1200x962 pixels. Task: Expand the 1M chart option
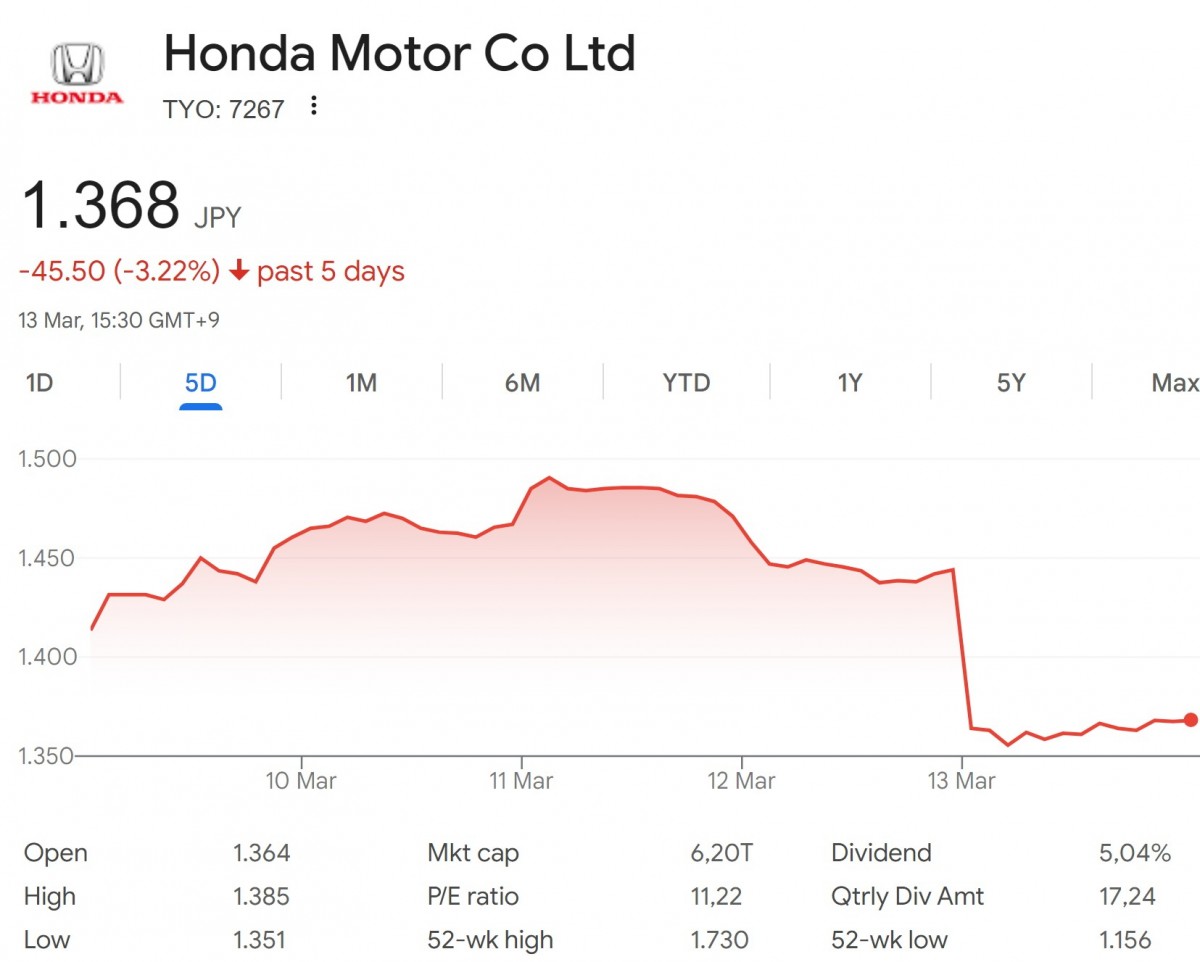(360, 383)
